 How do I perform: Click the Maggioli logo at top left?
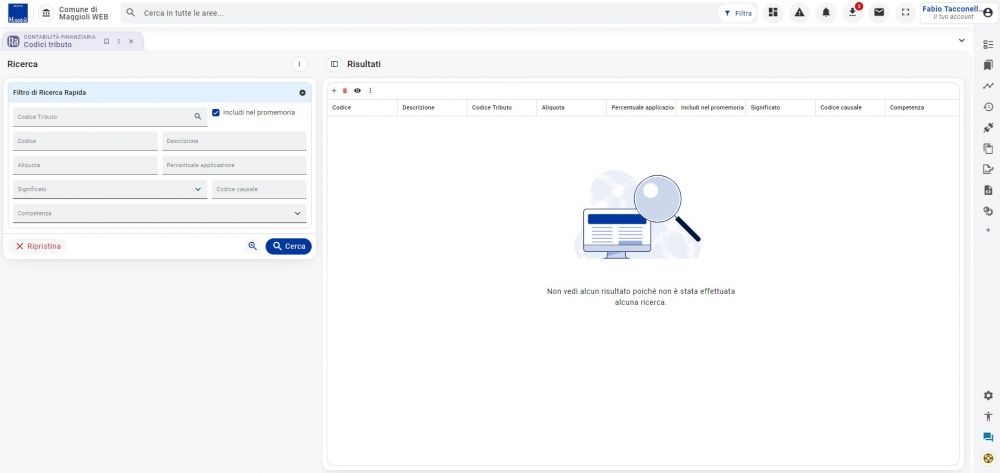tap(18, 13)
